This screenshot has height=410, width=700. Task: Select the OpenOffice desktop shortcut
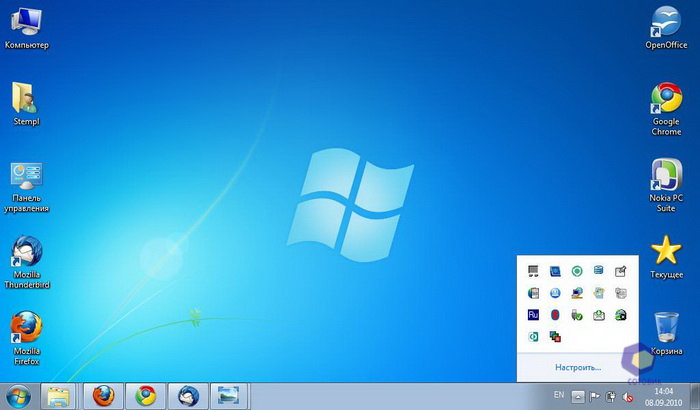click(x=666, y=25)
